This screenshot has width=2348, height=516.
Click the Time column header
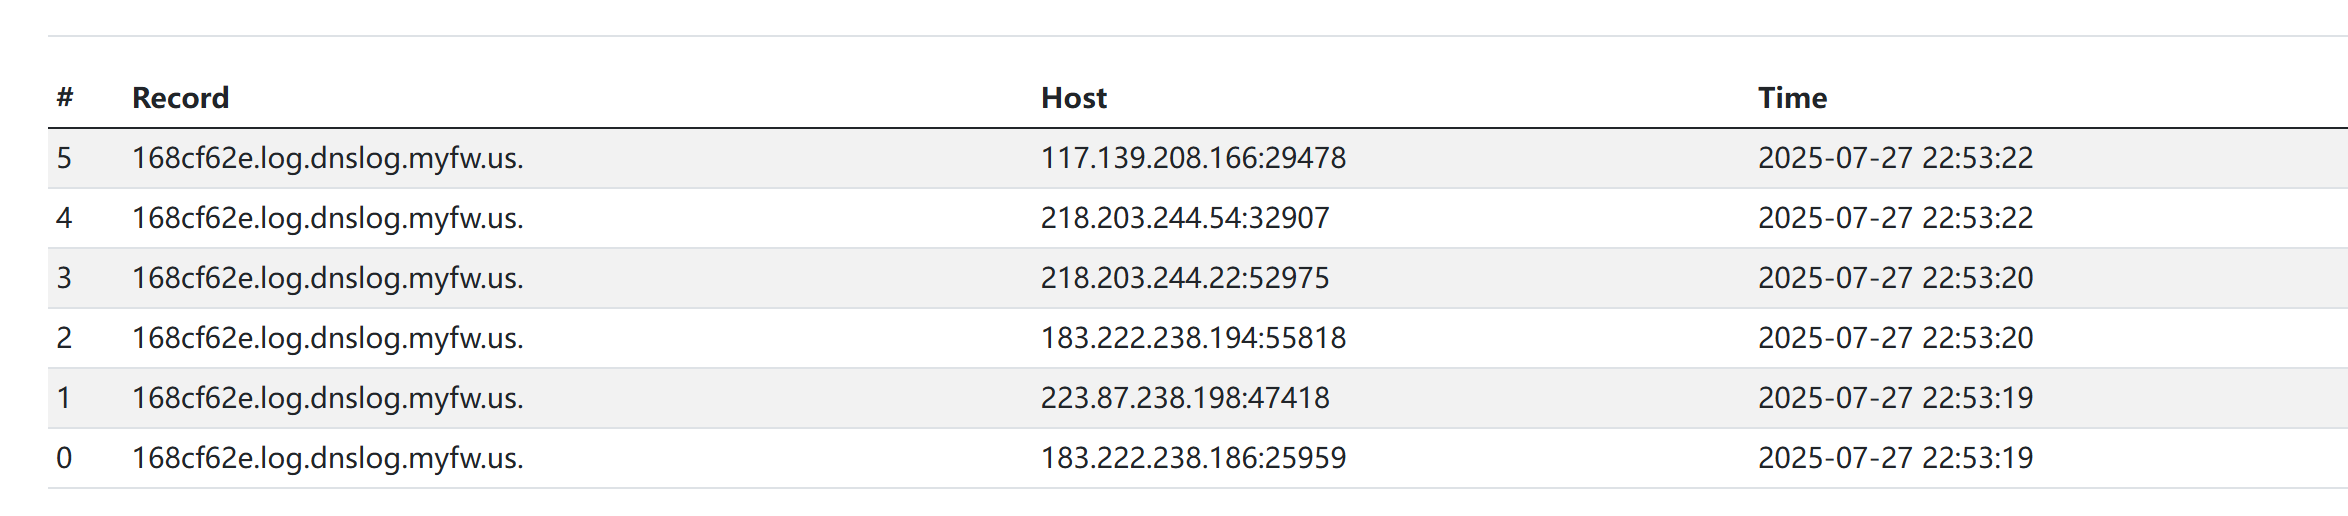[1792, 98]
